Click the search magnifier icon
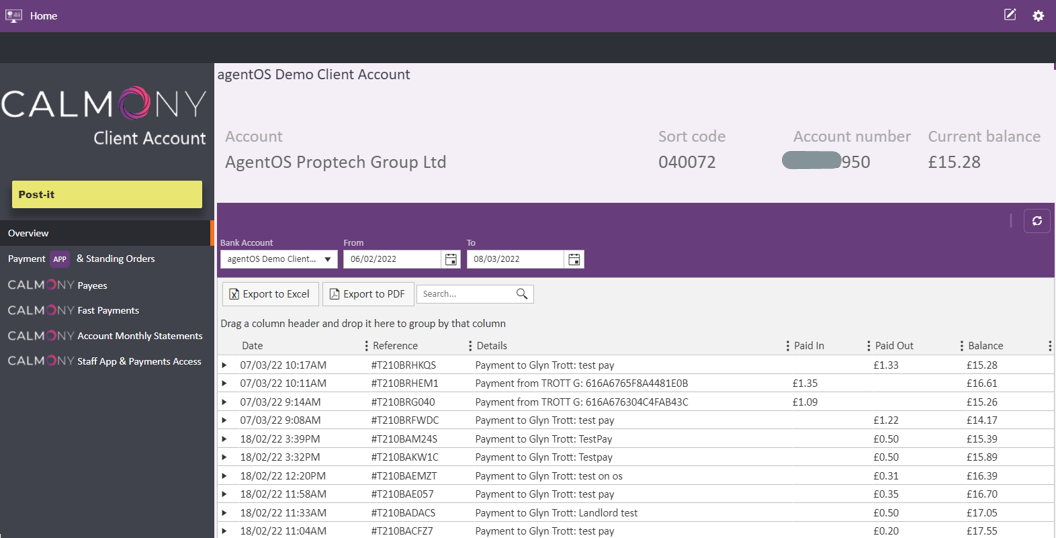This screenshot has height=538, width=1056. 522,294
